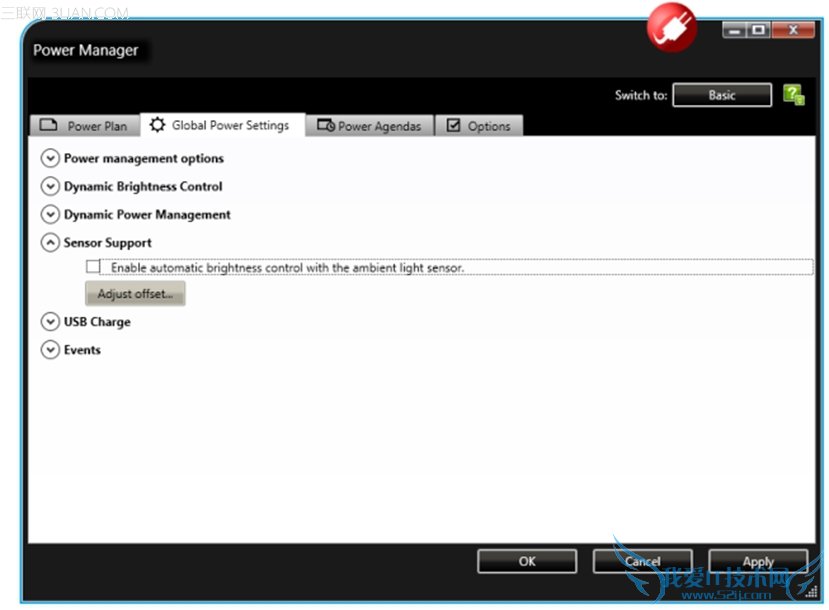Image resolution: width=829 pixels, height=610 pixels.
Task: Go to the Options tab
Action: coord(479,126)
